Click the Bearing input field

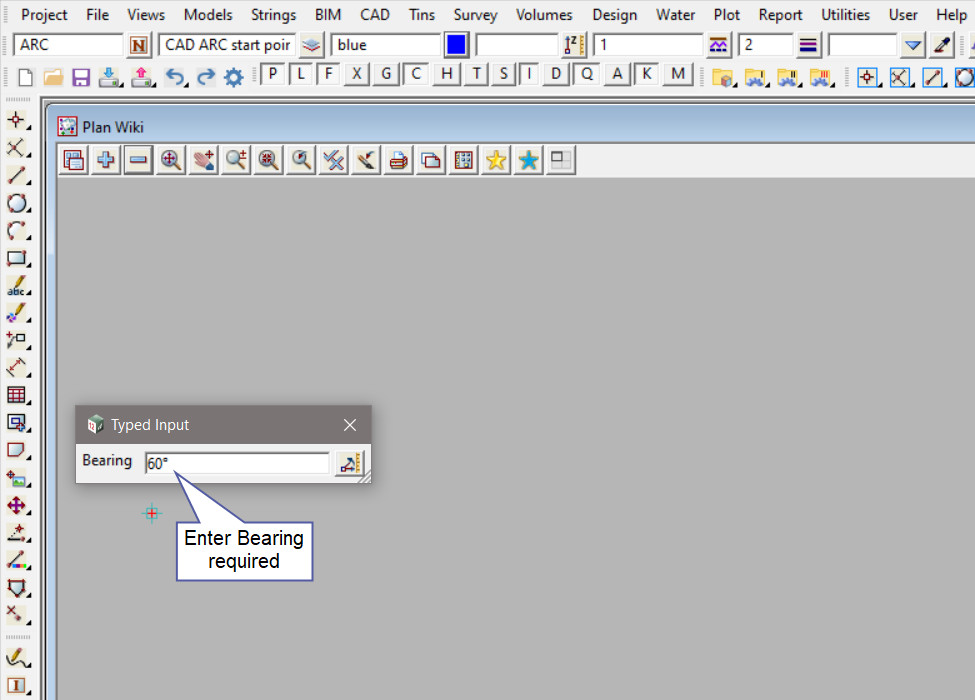click(236, 463)
